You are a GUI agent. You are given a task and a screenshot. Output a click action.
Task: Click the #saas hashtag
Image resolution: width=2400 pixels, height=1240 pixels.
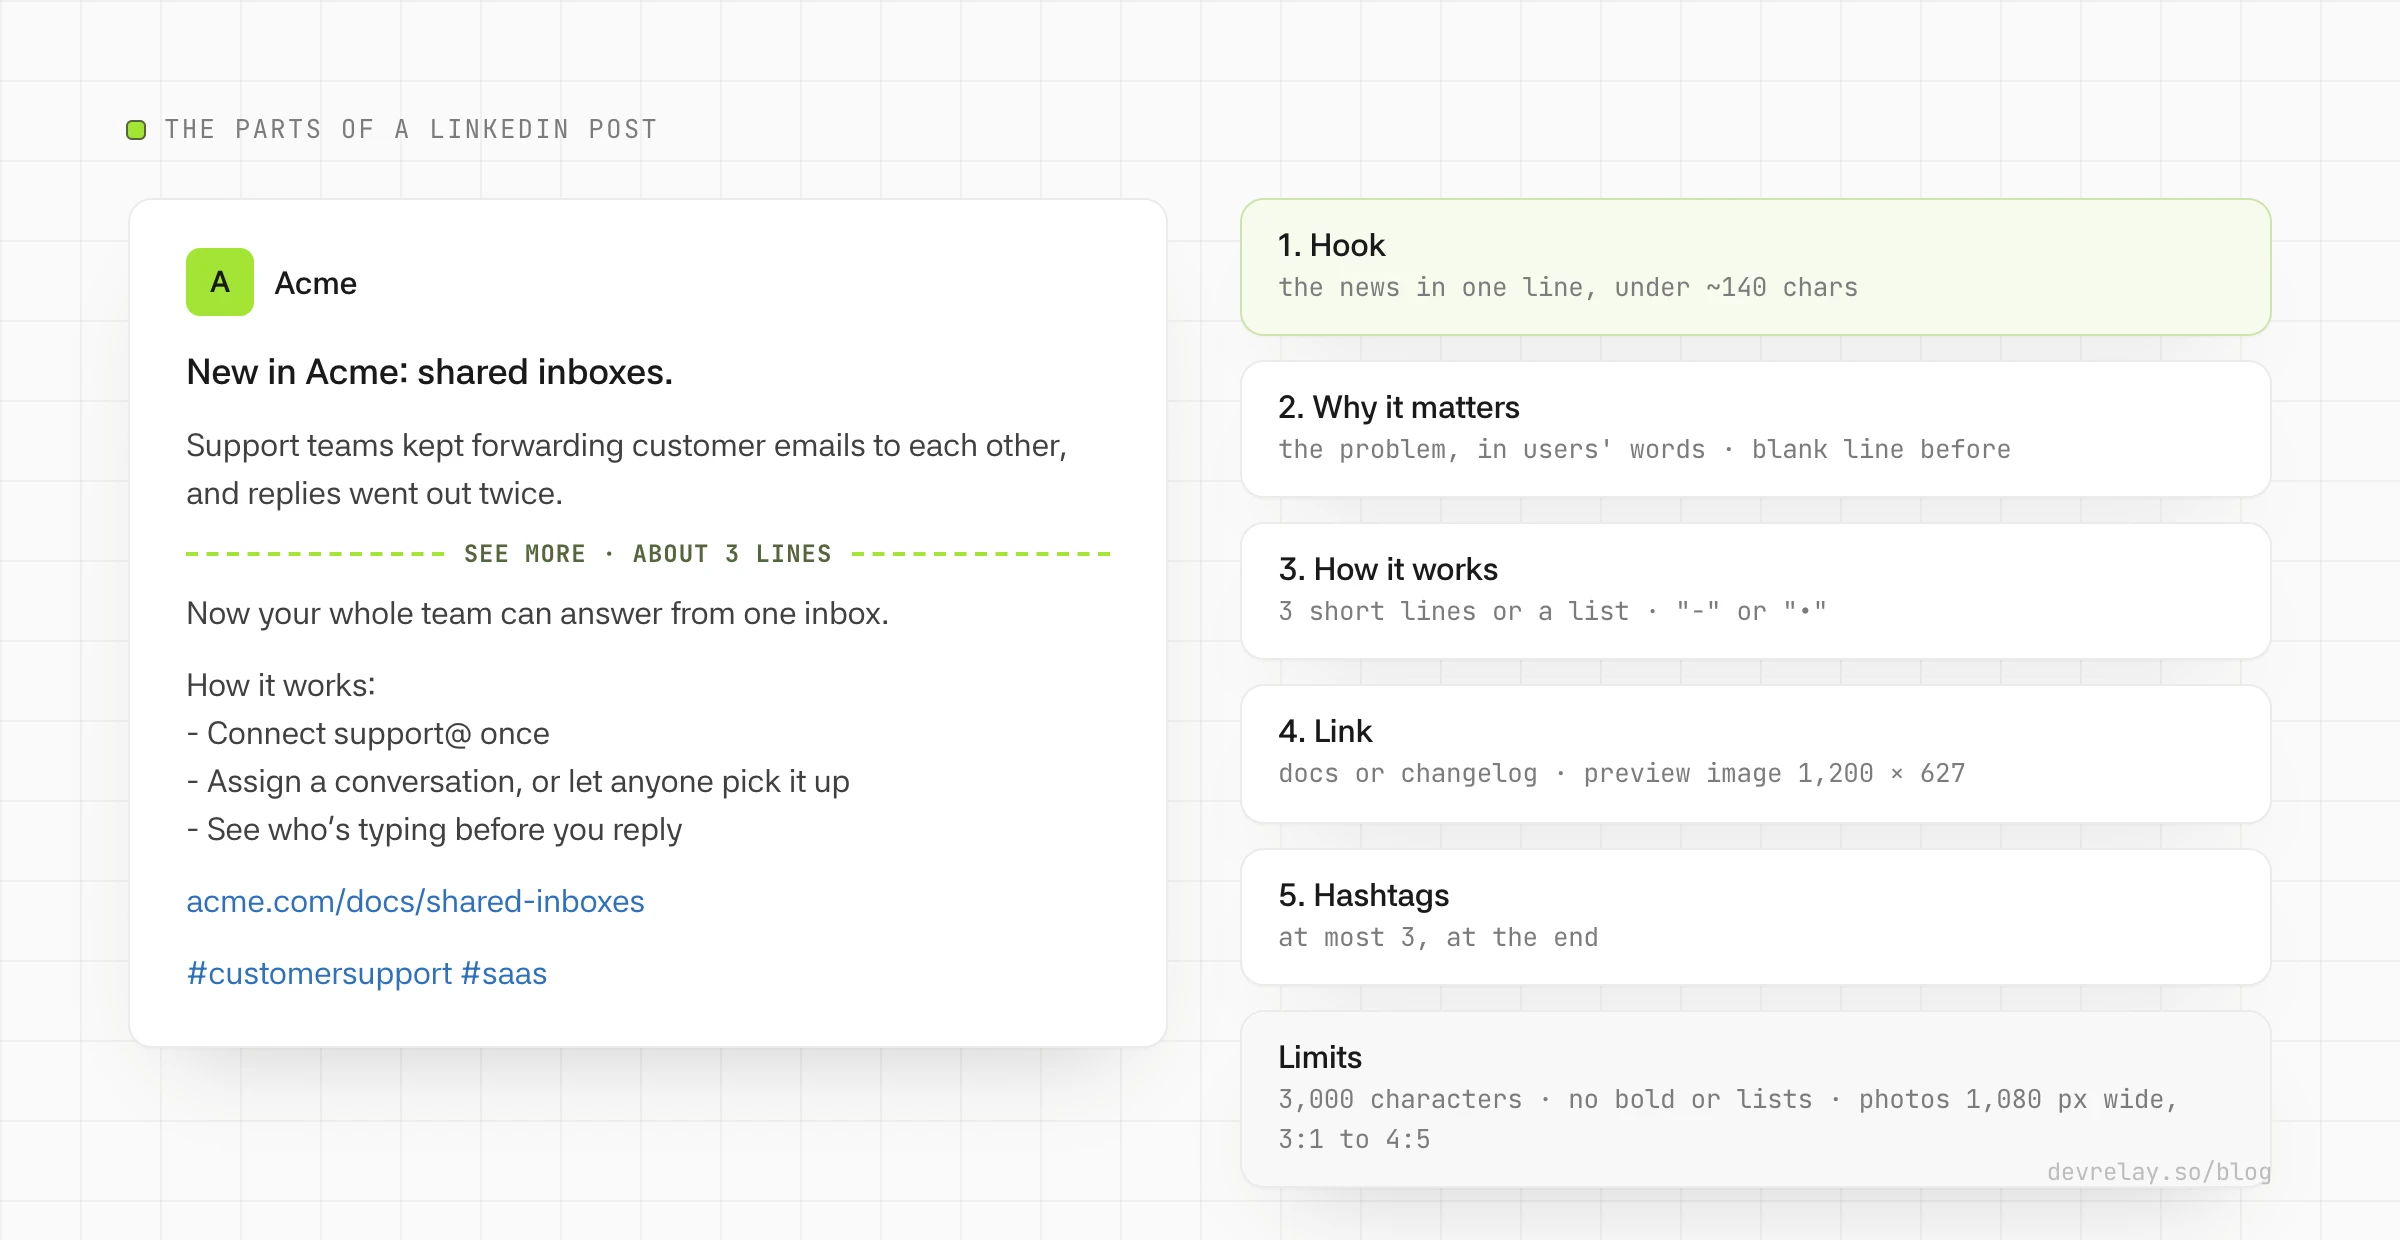tap(503, 973)
